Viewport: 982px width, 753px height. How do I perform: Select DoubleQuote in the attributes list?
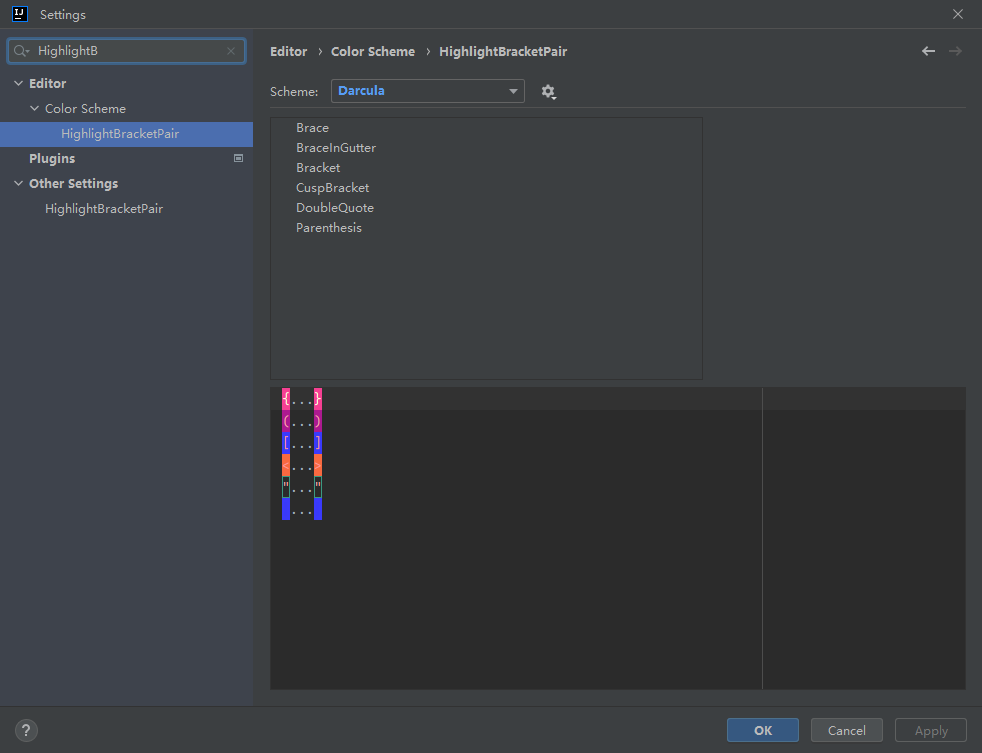tap(334, 207)
